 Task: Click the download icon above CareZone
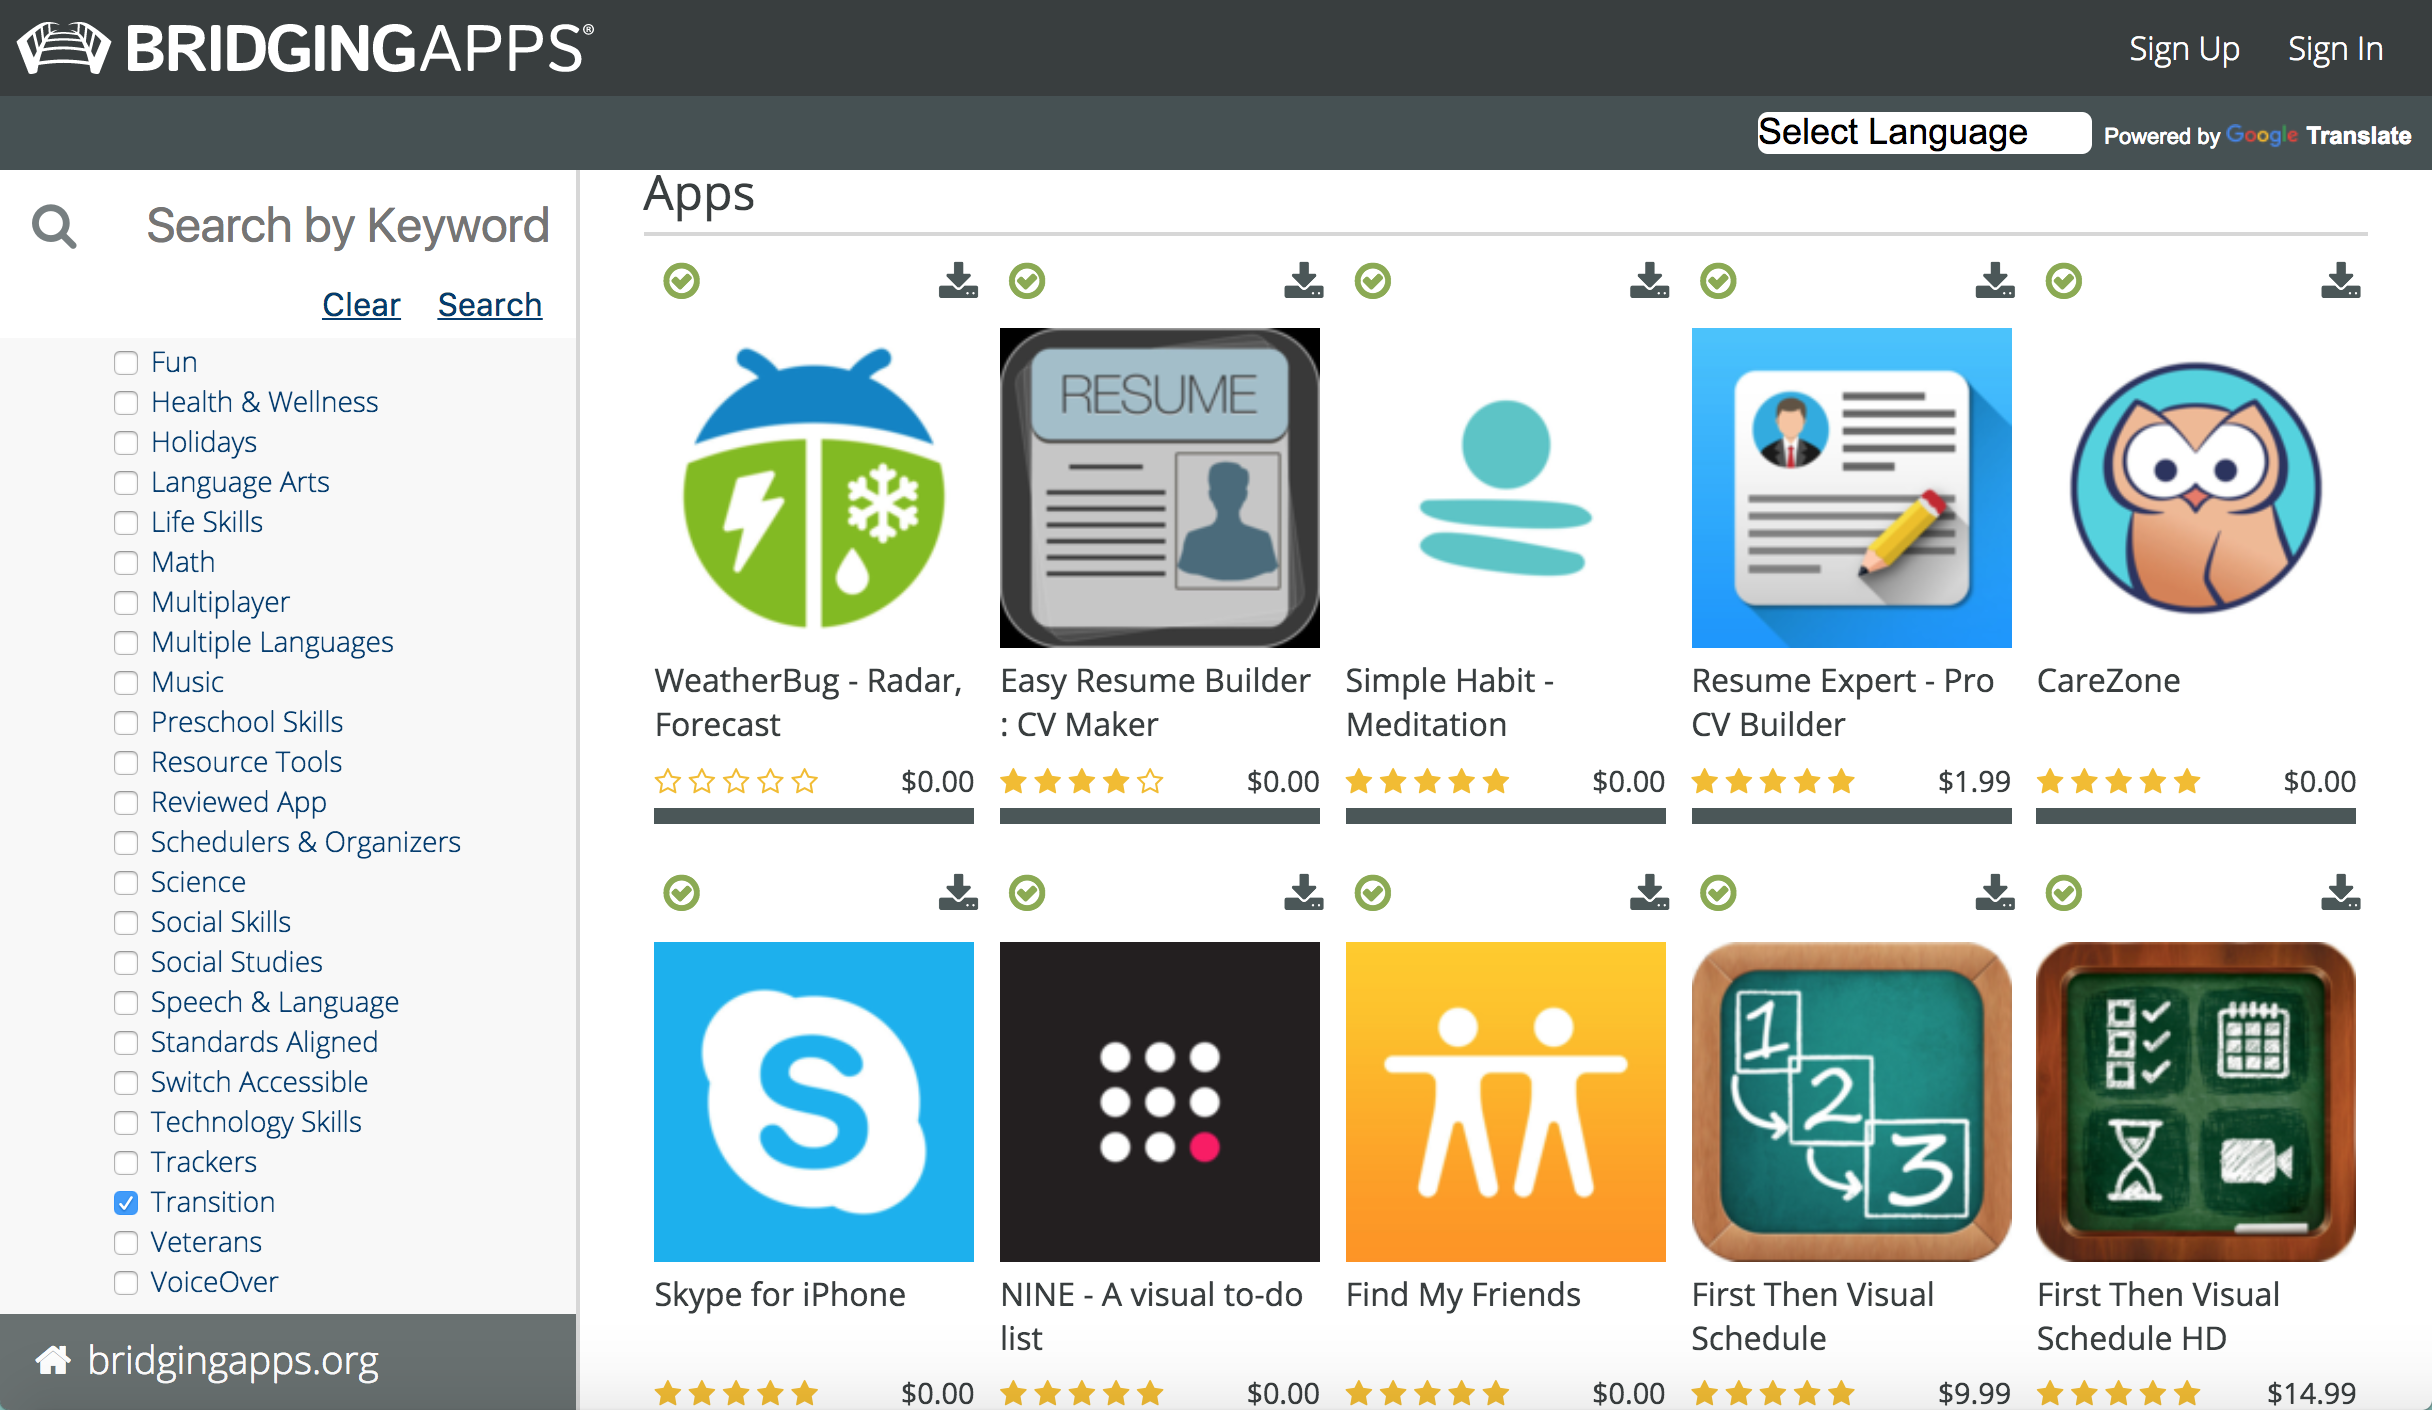click(2341, 281)
